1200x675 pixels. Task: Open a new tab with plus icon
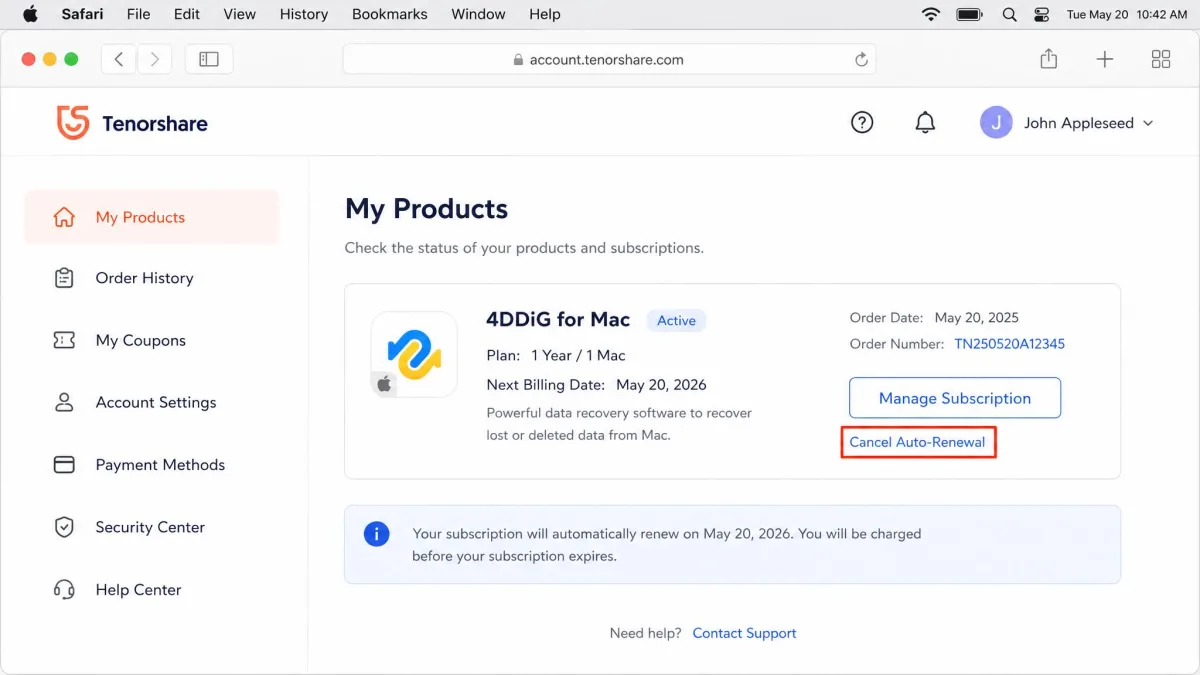click(x=1105, y=59)
